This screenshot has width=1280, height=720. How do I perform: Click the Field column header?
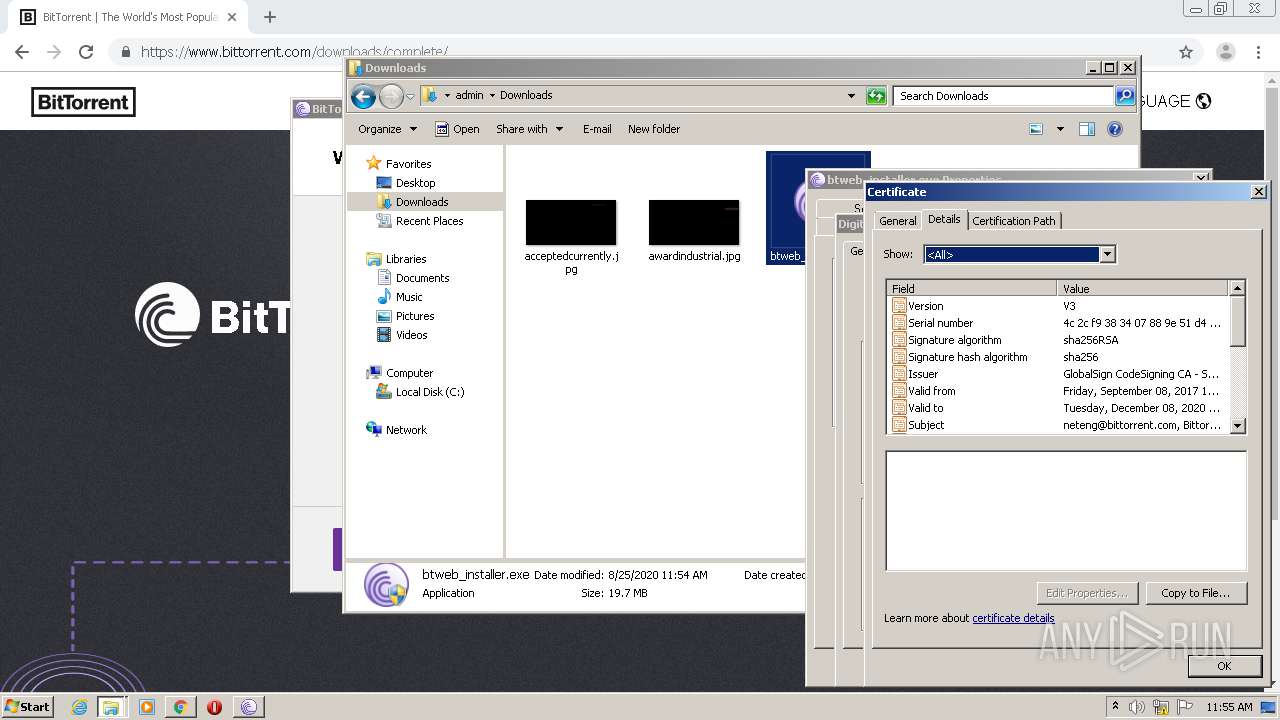pyautogui.click(x=972, y=288)
